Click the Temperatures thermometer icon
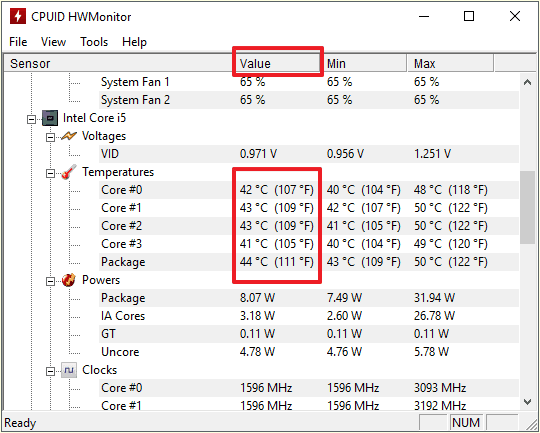 69,172
